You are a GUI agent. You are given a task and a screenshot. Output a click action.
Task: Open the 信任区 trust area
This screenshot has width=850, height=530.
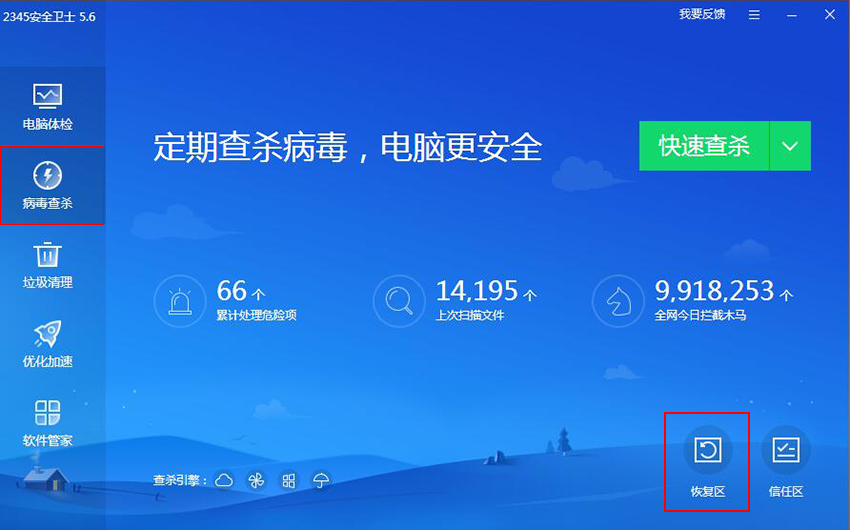(786, 462)
